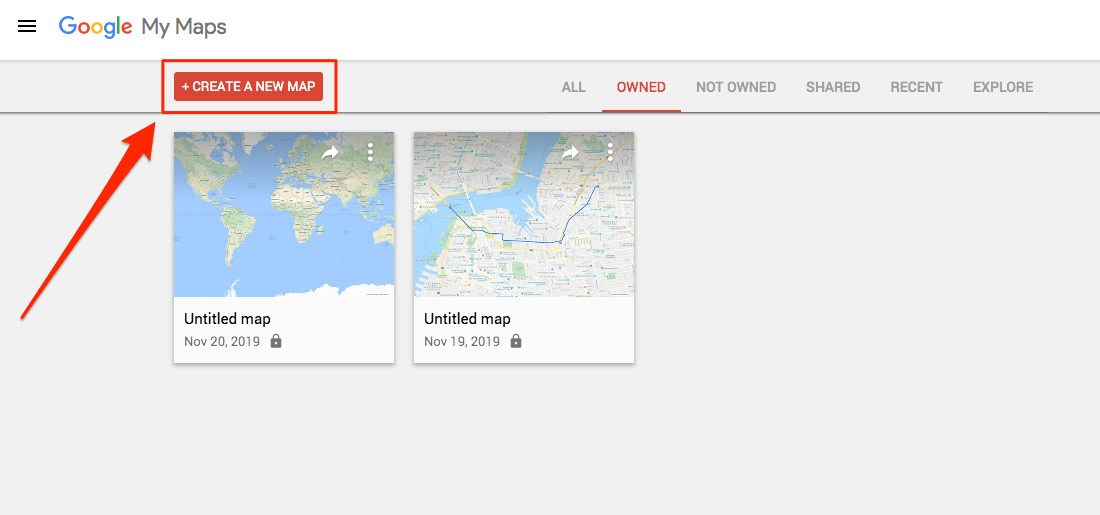Switch to the Not Owned tab
1100x515 pixels.
[x=736, y=88]
